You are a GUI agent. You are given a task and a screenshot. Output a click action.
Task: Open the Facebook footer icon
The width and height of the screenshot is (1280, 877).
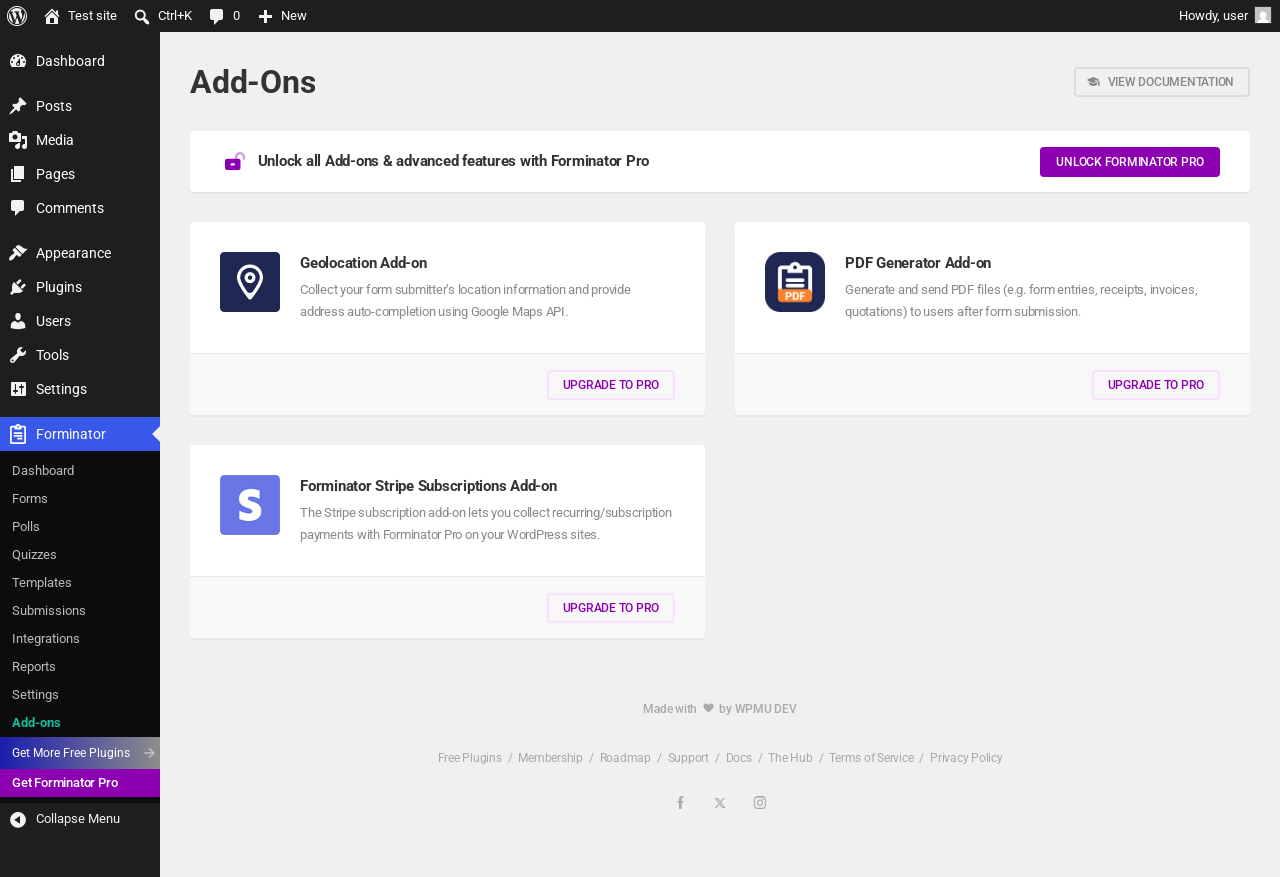coord(680,803)
